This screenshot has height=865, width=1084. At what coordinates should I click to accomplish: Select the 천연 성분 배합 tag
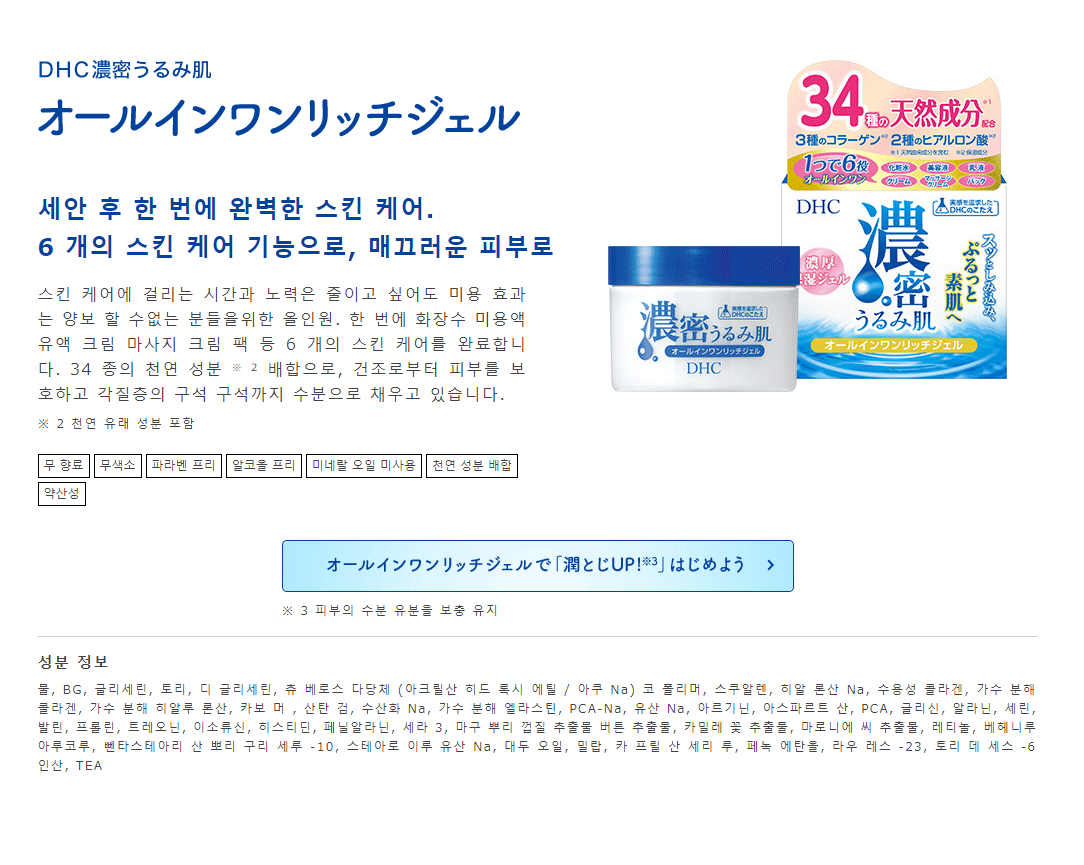[x=471, y=465]
